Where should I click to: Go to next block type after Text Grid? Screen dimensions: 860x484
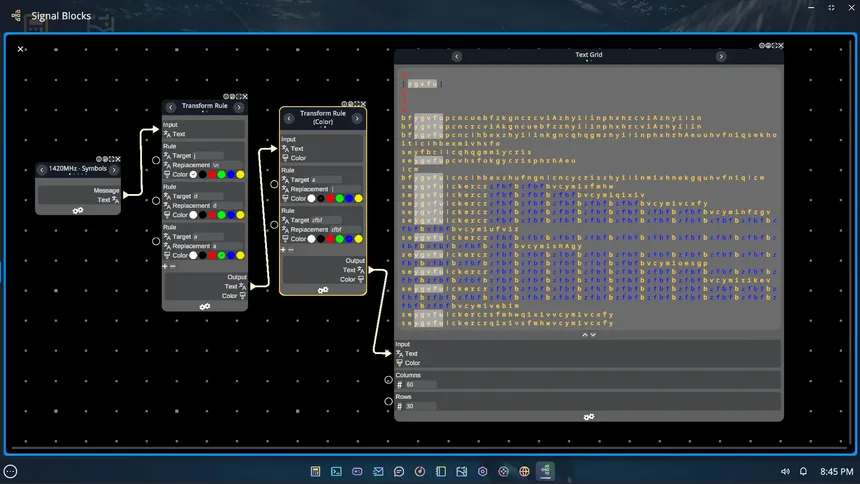pos(720,56)
